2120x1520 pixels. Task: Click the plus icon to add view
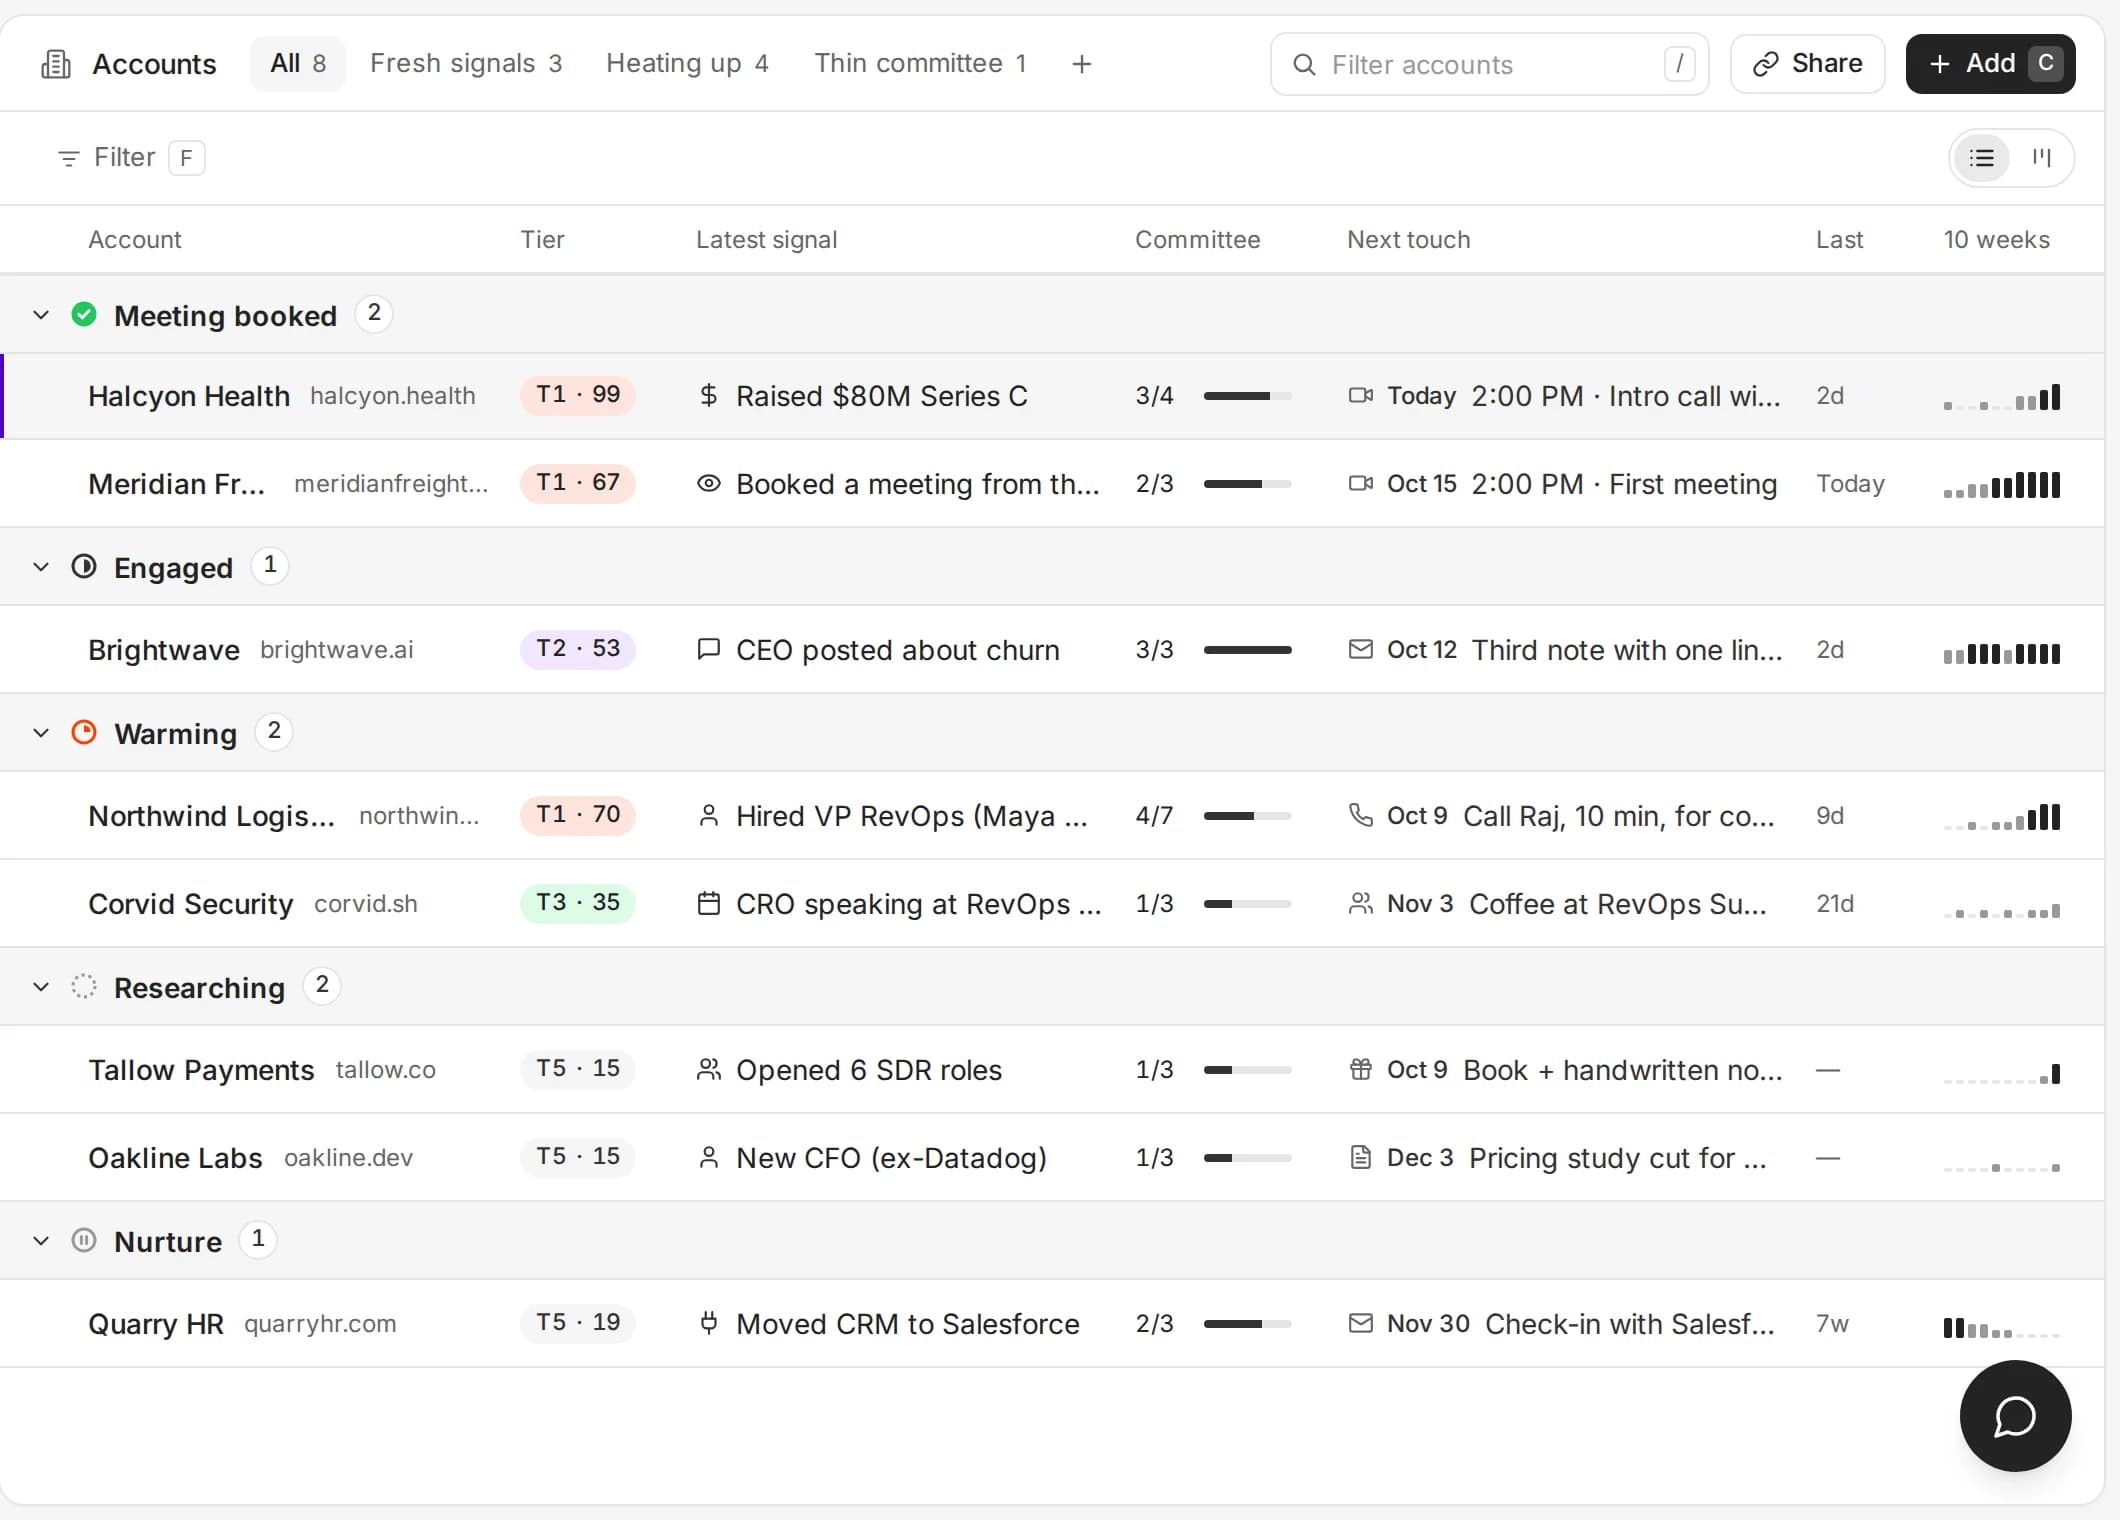[1081, 64]
